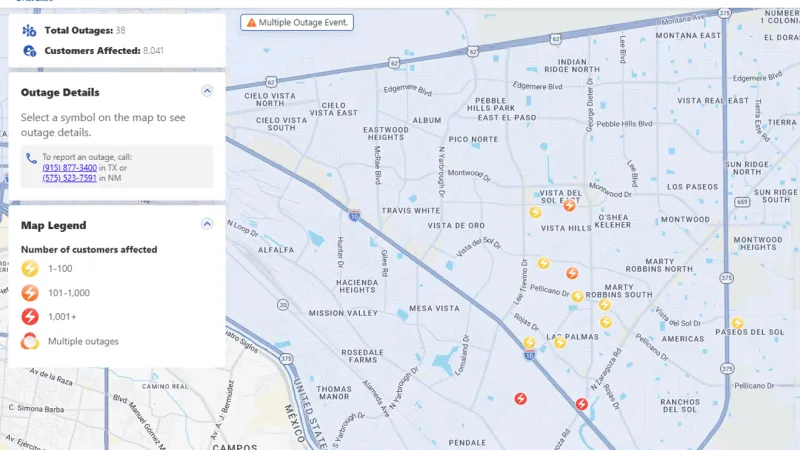
Task: Click the warning triangle in event alert
Action: (251, 22)
